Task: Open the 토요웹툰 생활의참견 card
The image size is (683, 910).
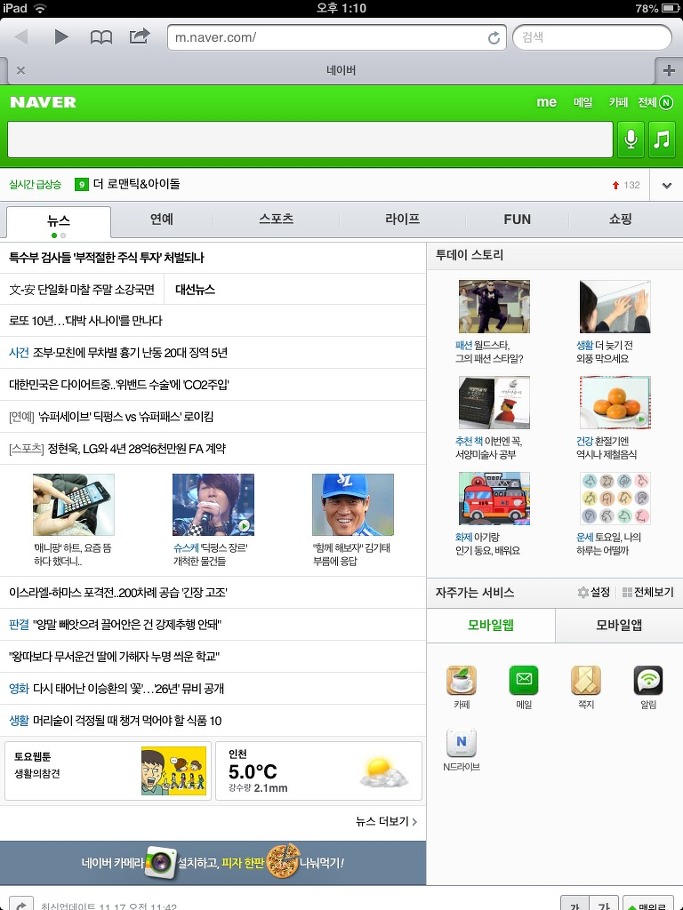Action: [x=108, y=771]
